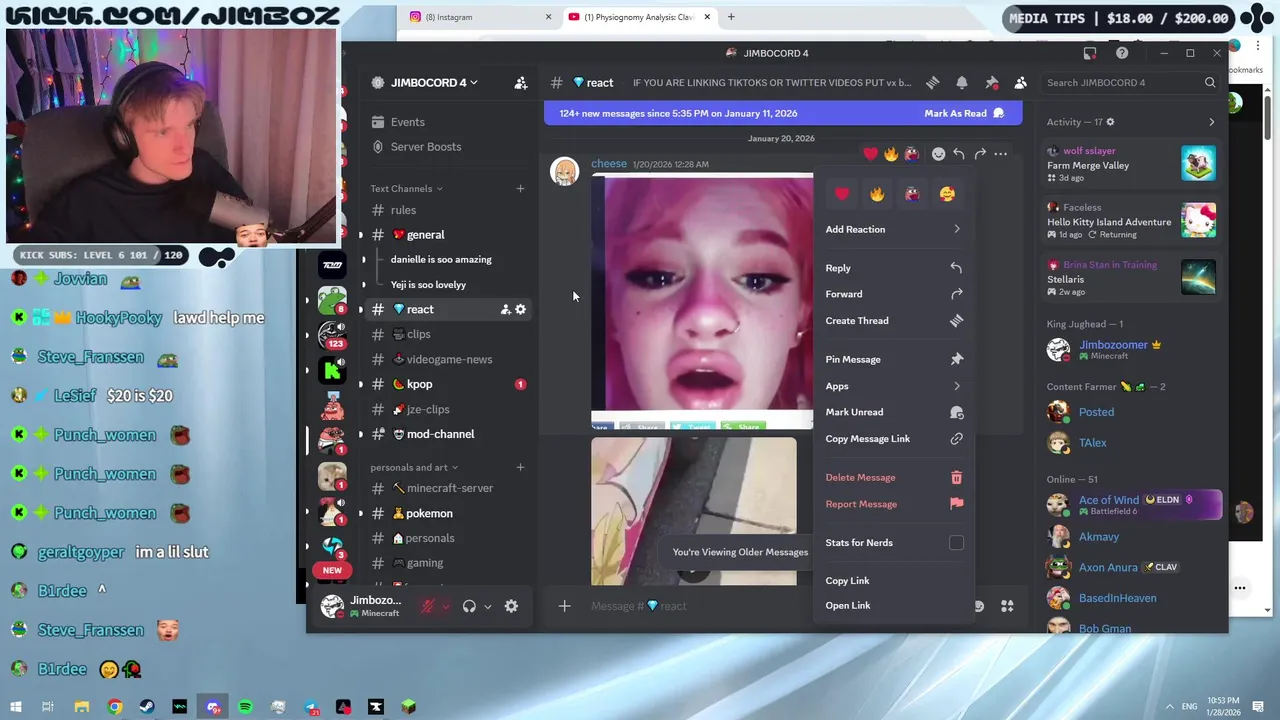Image resolution: width=1280 pixels, height=720 pixels.
Task: Click forward arrow on message hover toolbar
Action: (x=980, y=154)
